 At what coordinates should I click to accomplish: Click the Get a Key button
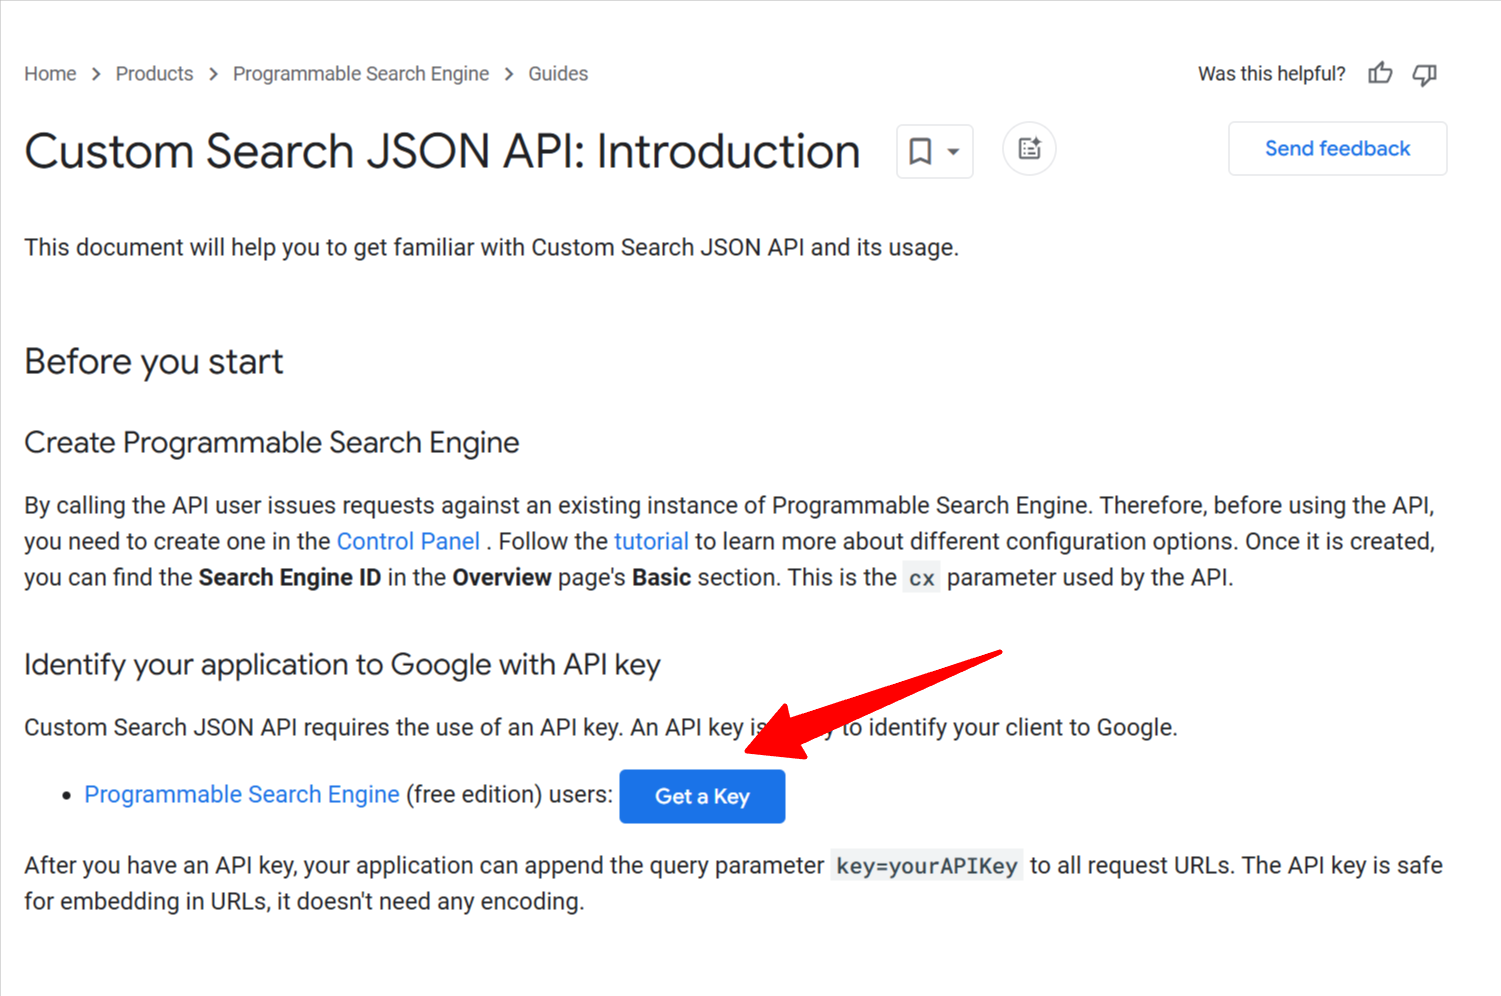[702, 796]
